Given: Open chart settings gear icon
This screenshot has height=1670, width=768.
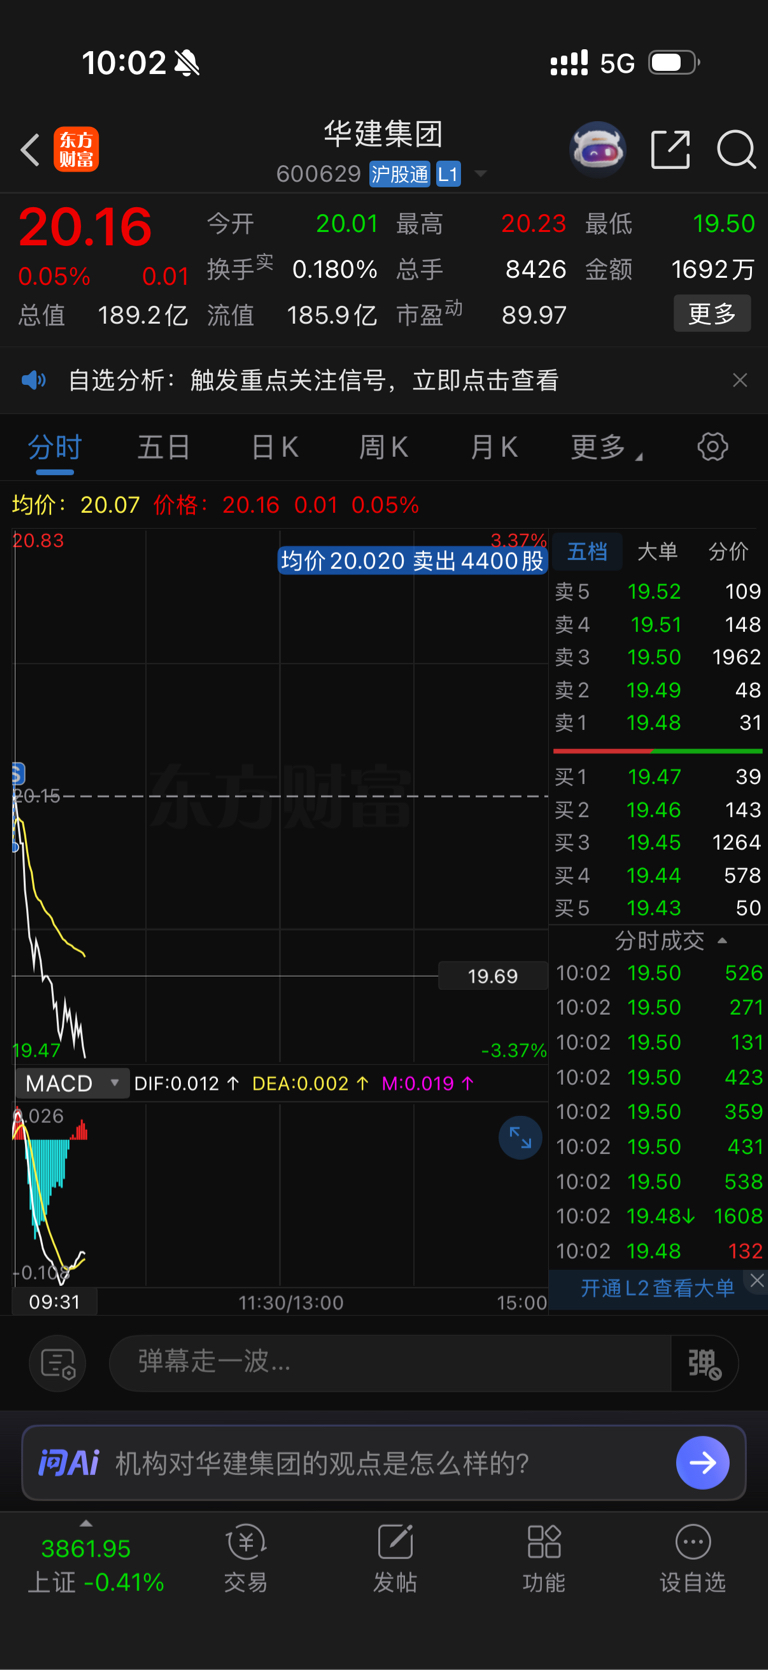Looking at the screenshot, I should coord(713,446).
